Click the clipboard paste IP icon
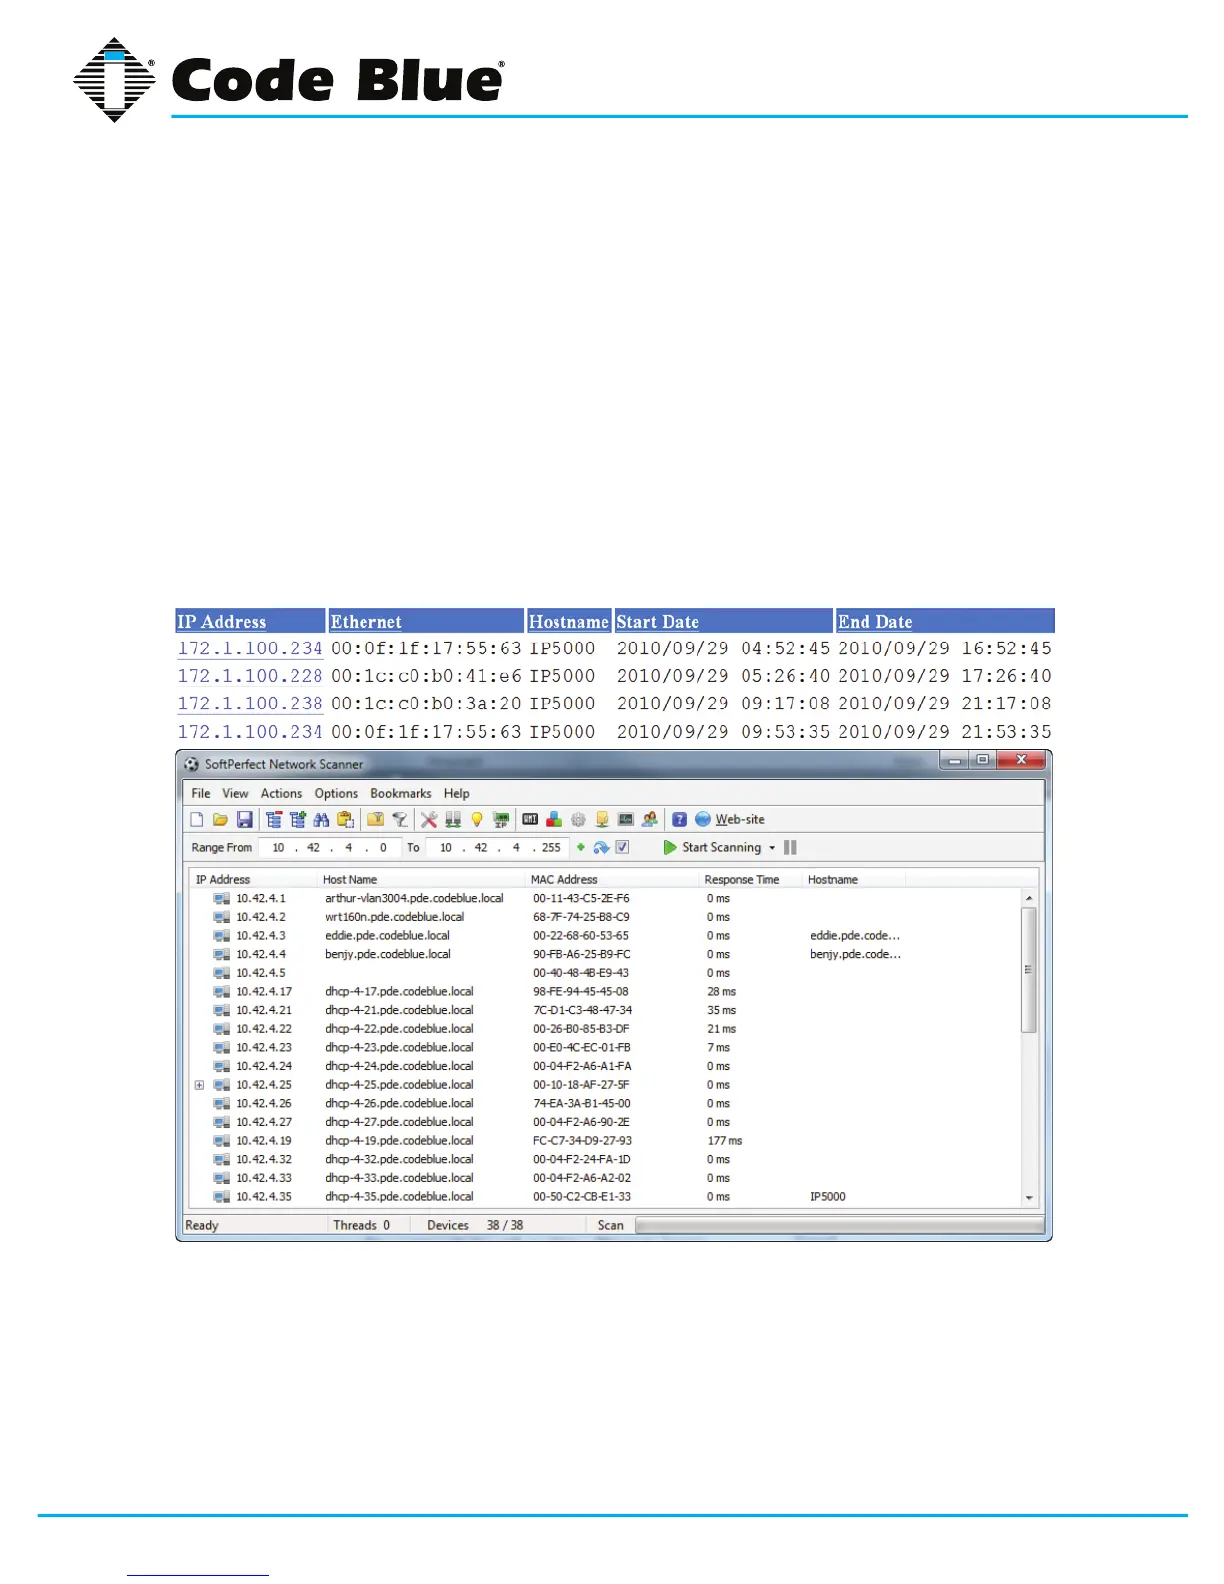1224x1584 pixels. (x=345, y=819)
